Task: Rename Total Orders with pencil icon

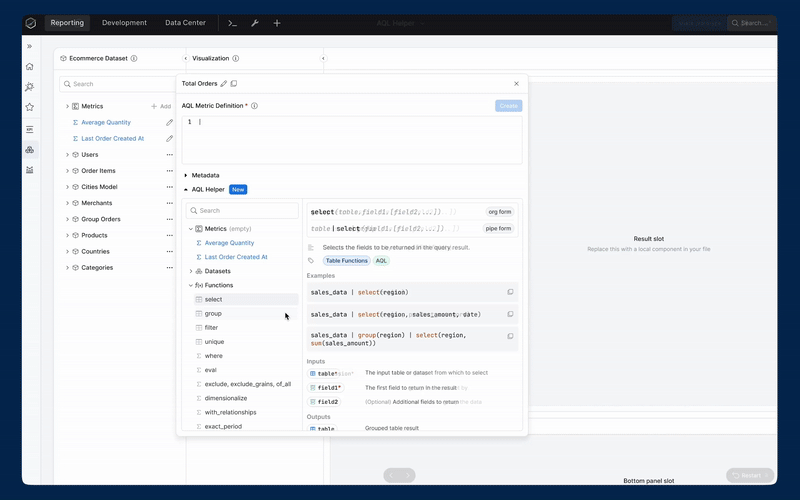Action: 223,84
